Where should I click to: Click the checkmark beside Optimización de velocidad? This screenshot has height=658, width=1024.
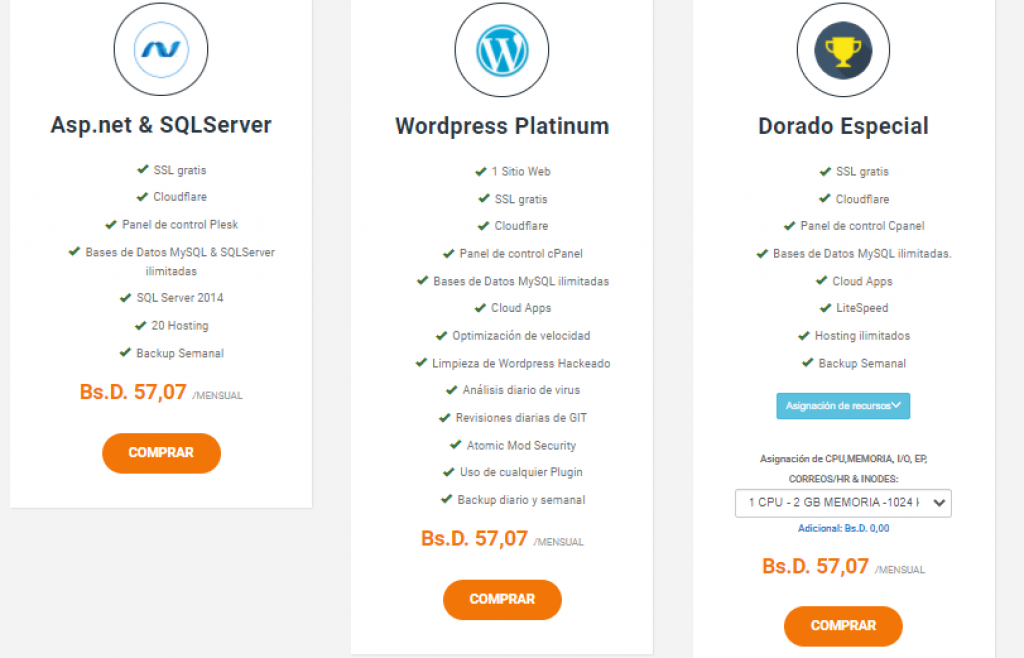(x=441, y=336)
